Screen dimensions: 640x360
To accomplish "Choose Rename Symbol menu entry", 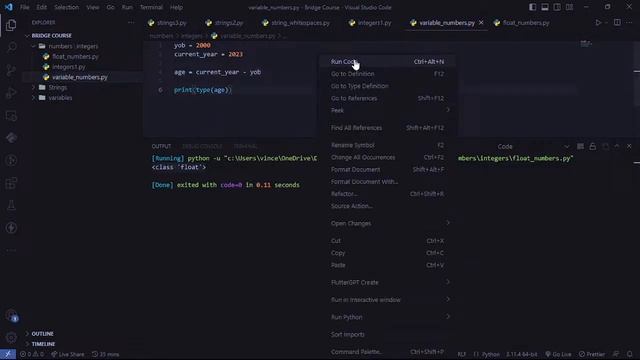I will 387,145.
